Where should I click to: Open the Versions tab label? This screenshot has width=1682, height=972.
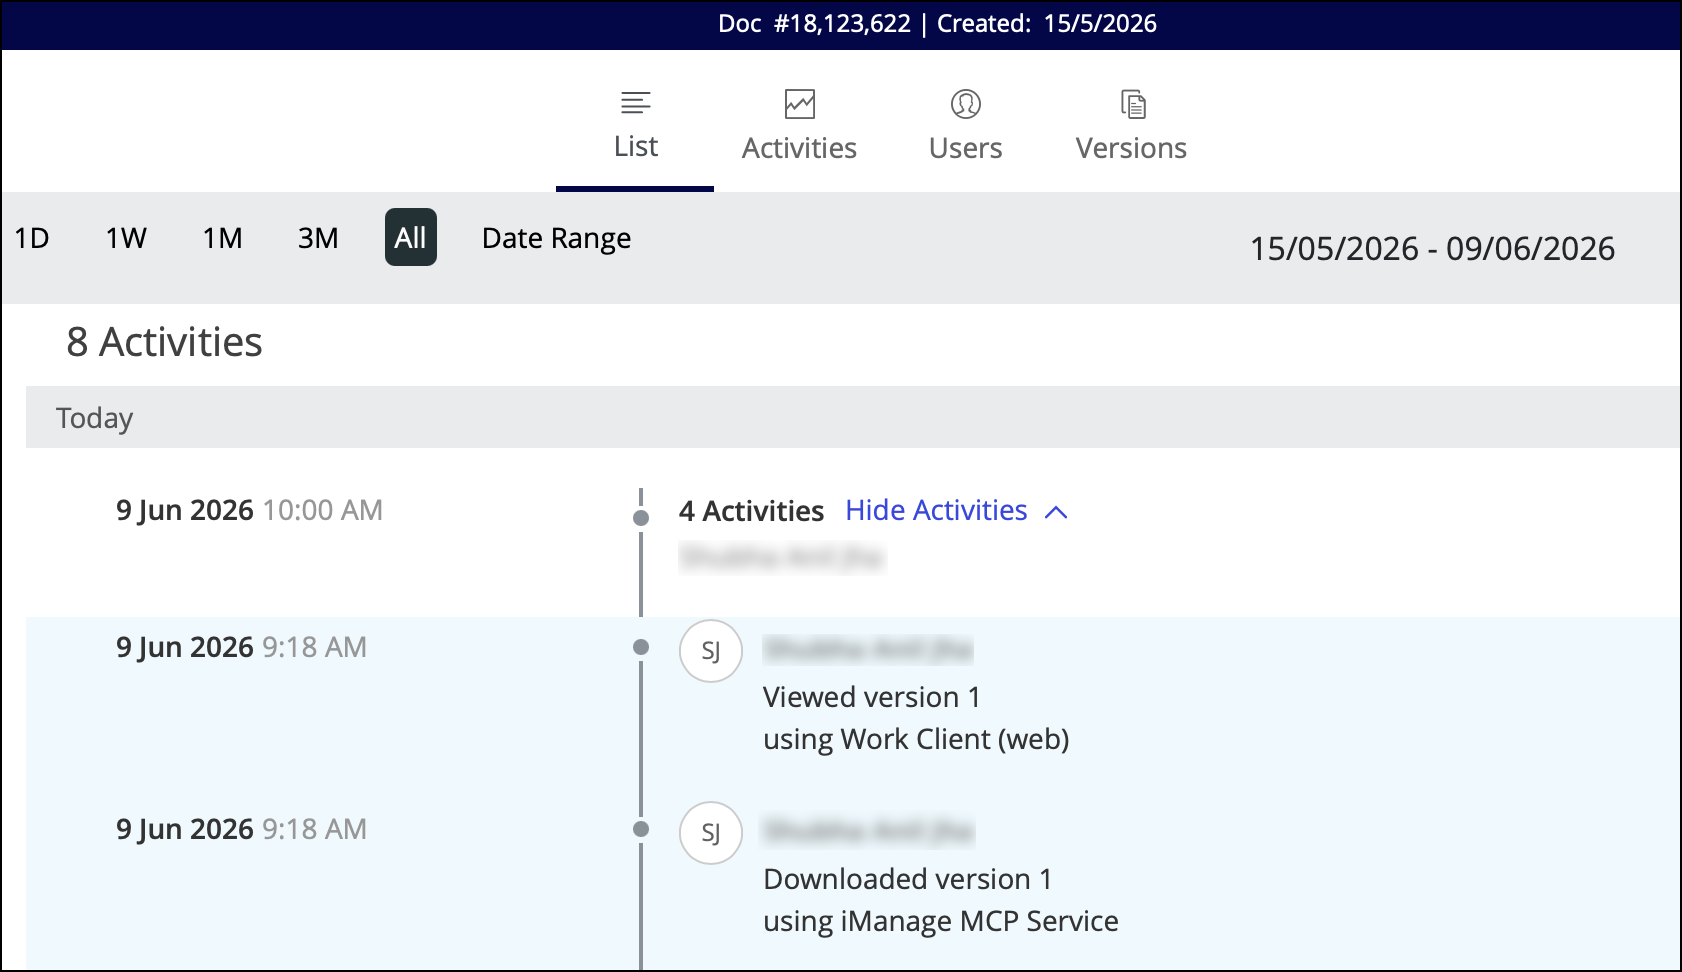click(x=1131, y=148)
